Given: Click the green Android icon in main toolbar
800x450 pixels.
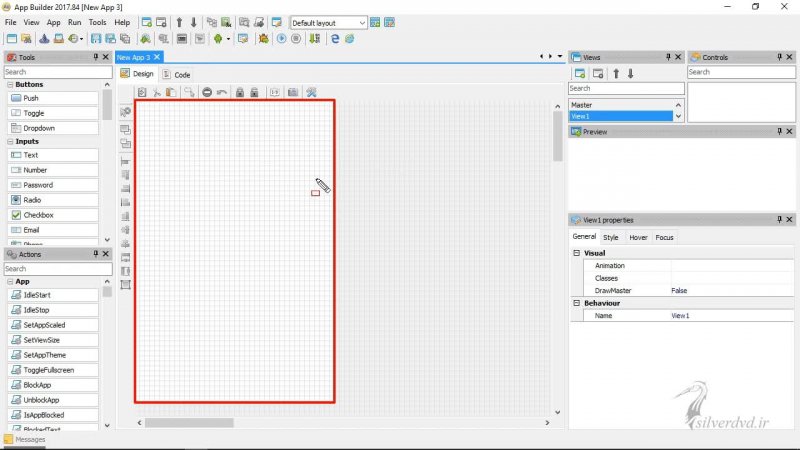Looking at the screenshot, I should click(x=218, y=39).
